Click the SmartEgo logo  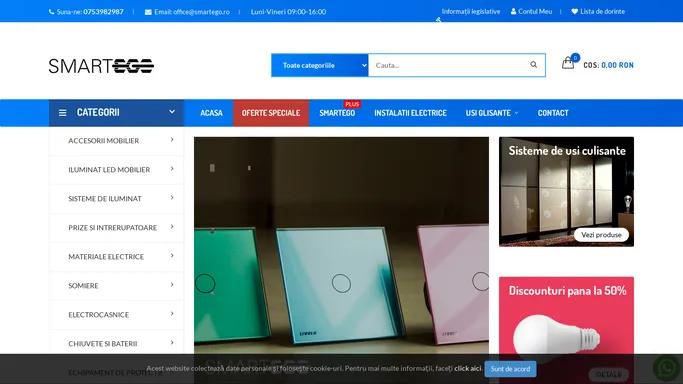pos(101,66)
